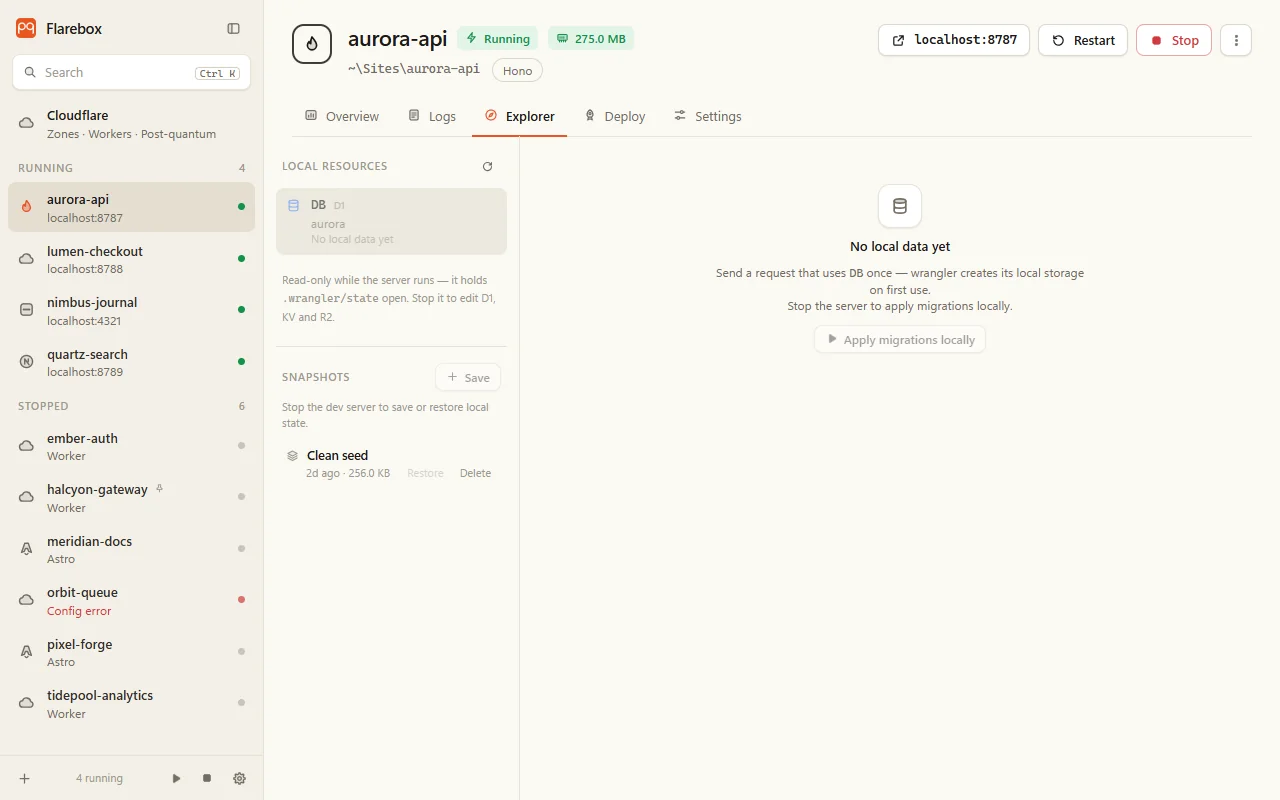Start all projects with the play icon
The height and width of the screenshot is (800, 1280).
click(x=177, y=778)
